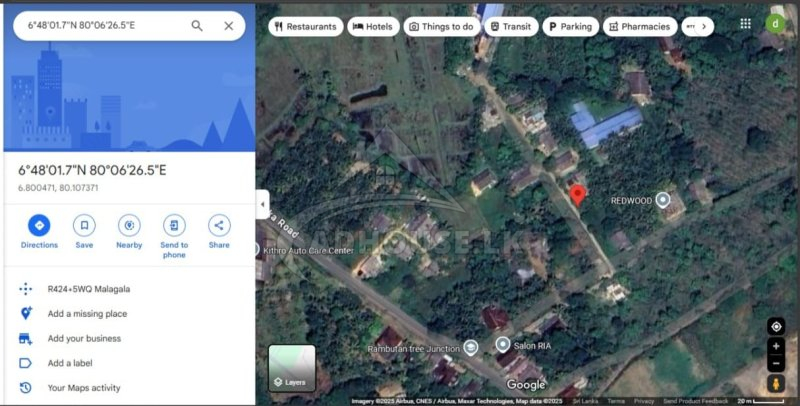
Task: Zoom in with the plus button
Action: coord(776,346)
